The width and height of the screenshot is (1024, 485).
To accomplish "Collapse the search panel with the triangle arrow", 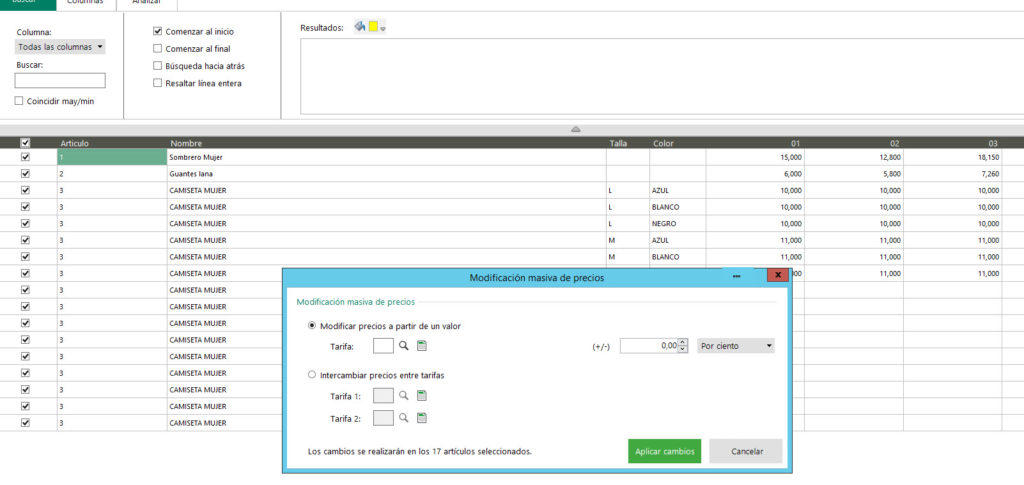I will pyautogui.click(x=575, y=129).
